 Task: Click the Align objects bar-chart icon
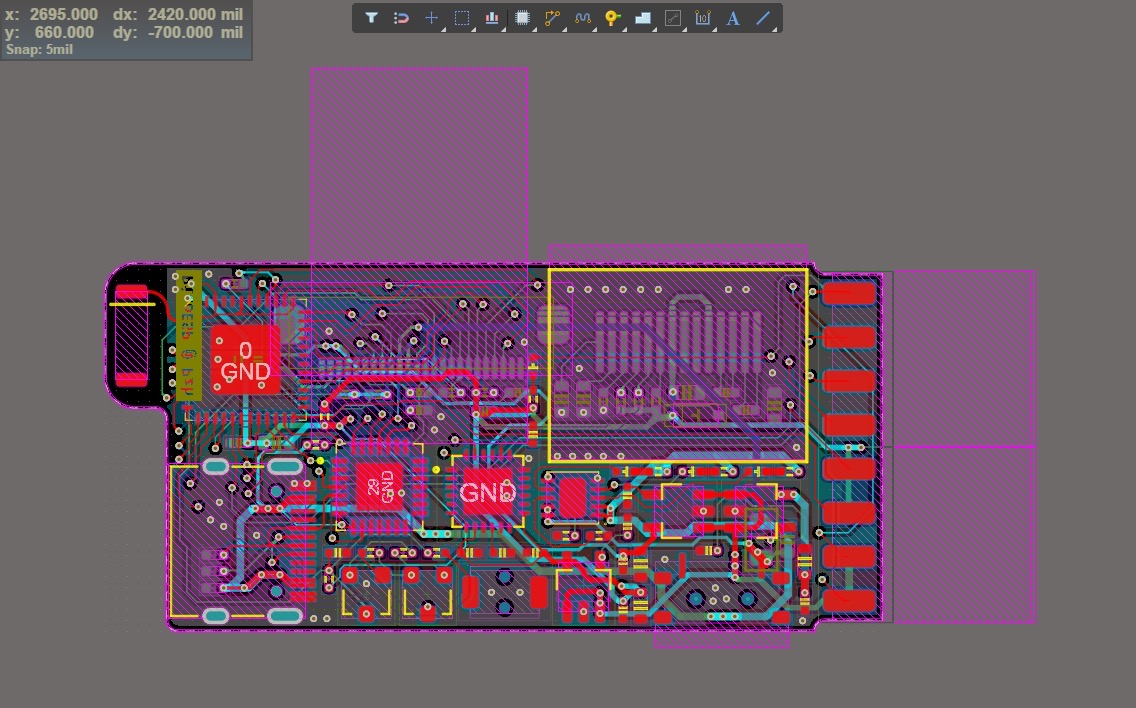492,18
